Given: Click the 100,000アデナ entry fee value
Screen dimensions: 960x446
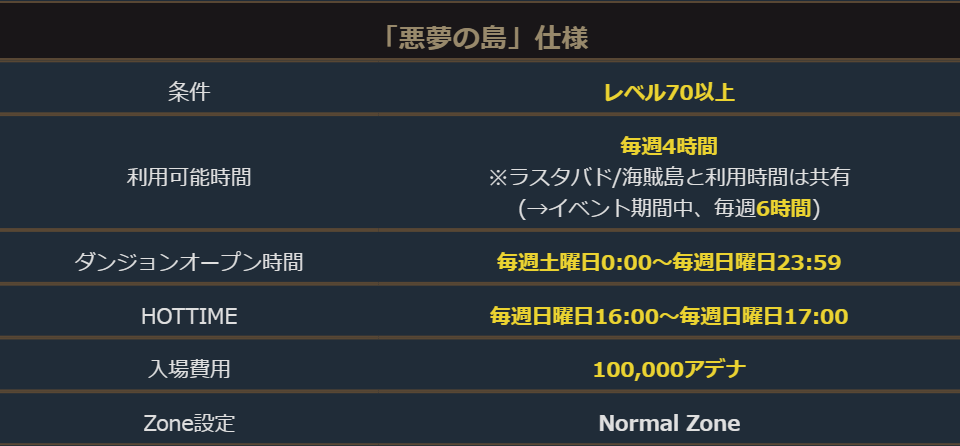Looking at the screenshot, I should (669, 369).
